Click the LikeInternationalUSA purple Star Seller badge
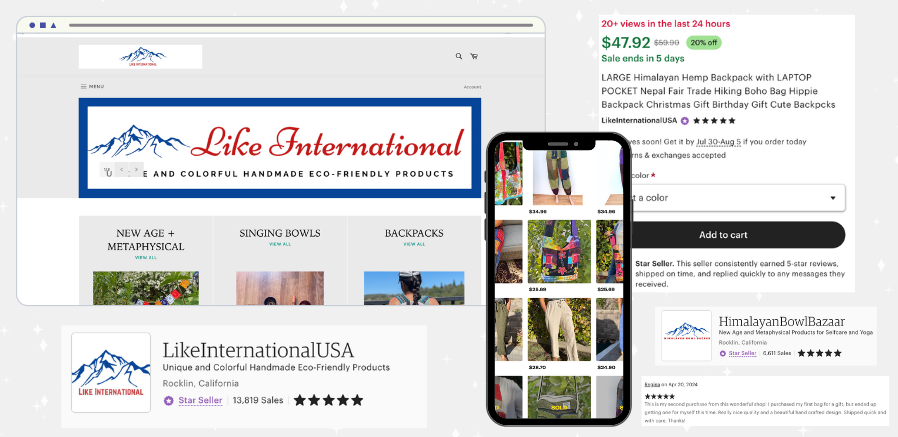This screenshot has height=437, width=898. [x=168, y=401]
